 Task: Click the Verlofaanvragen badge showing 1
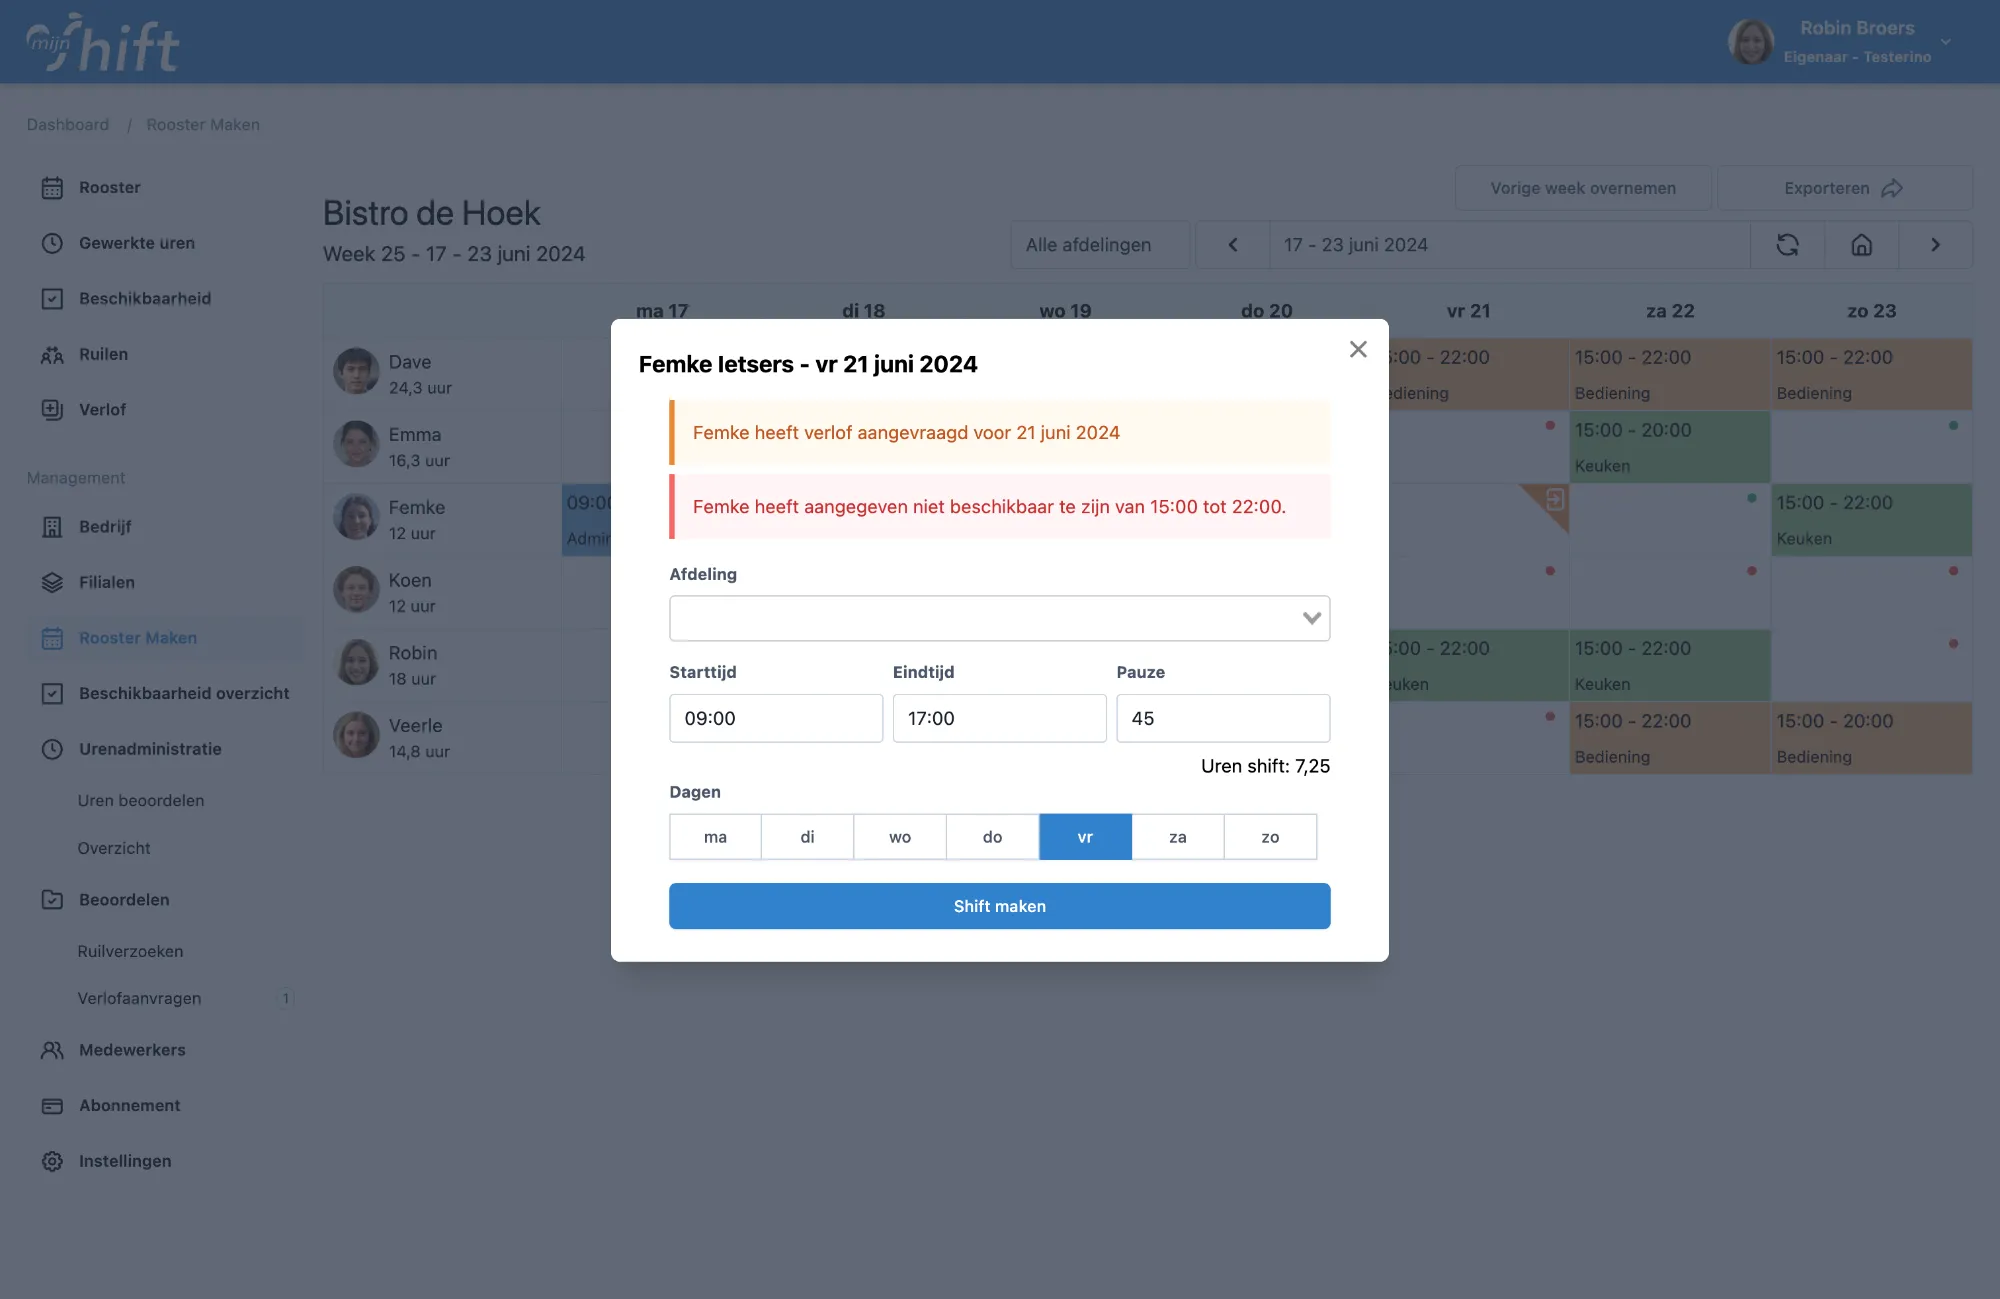tap(286, 998)
